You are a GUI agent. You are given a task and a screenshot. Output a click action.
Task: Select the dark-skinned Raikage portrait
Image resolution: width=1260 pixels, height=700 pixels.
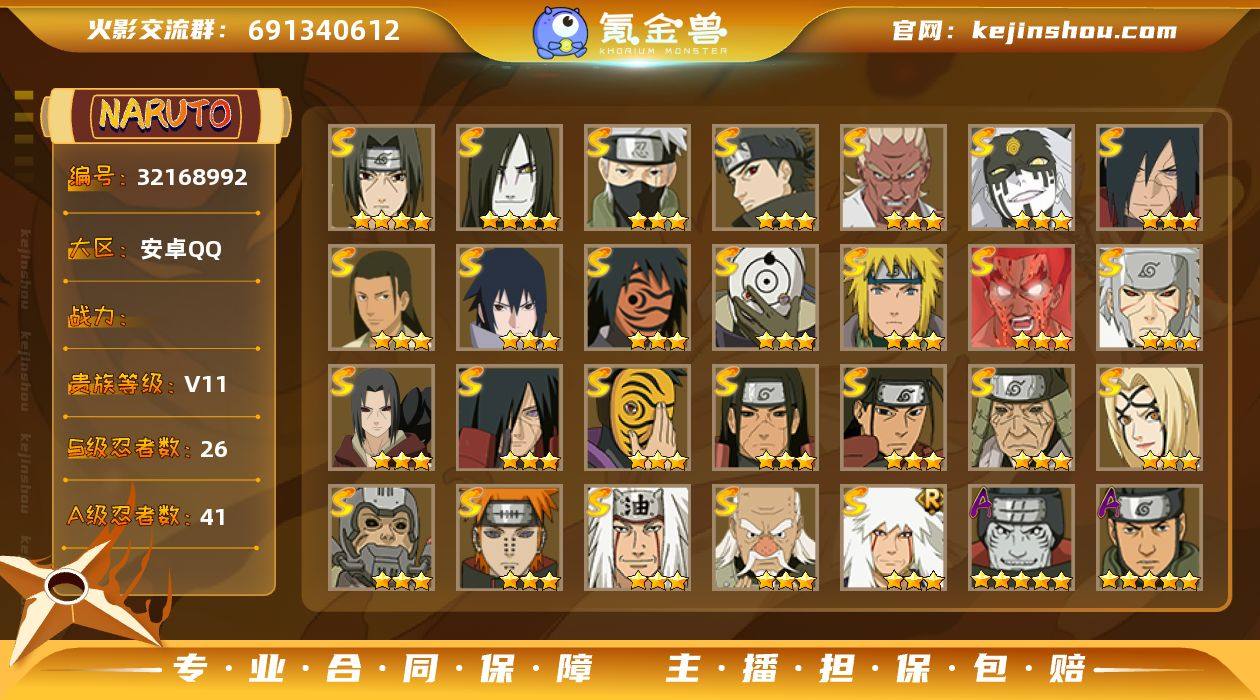click(893, 178)
